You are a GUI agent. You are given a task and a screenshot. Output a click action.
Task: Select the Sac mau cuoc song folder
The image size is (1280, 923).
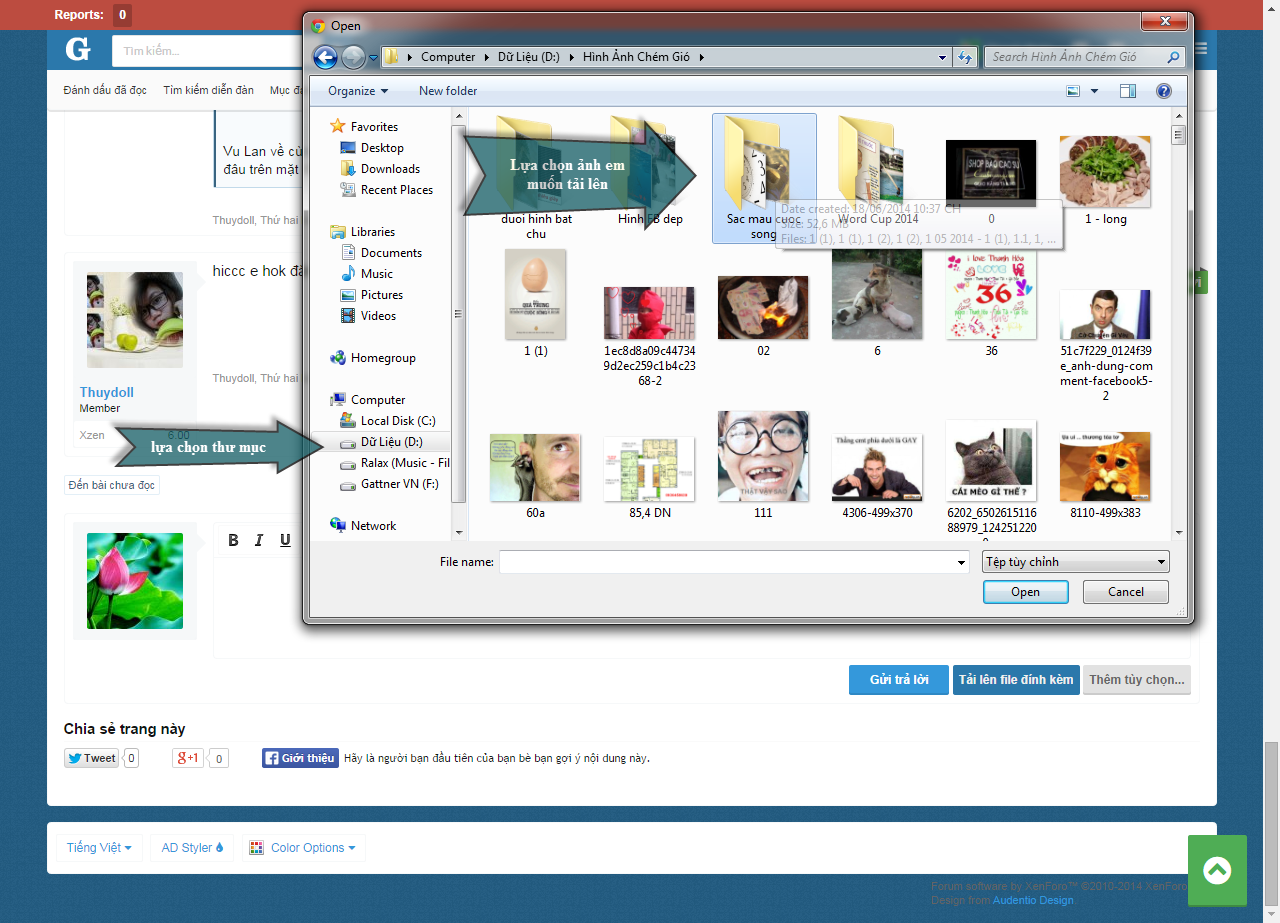coord(764,178)
